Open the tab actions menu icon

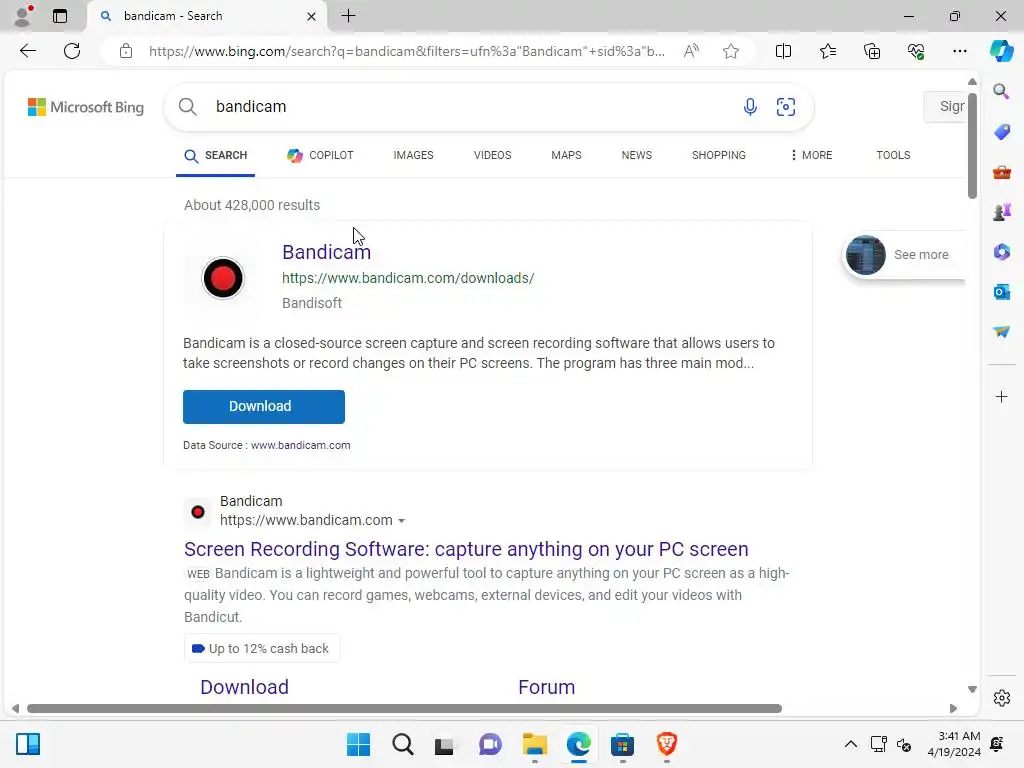[x=60, y=16]
